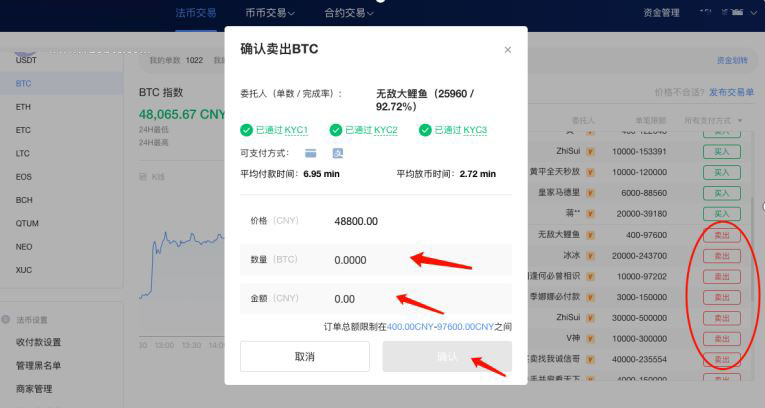Expand the 币币交易 dropdown menu
This screenshot has height=408, width=765.
coord(270,13)
